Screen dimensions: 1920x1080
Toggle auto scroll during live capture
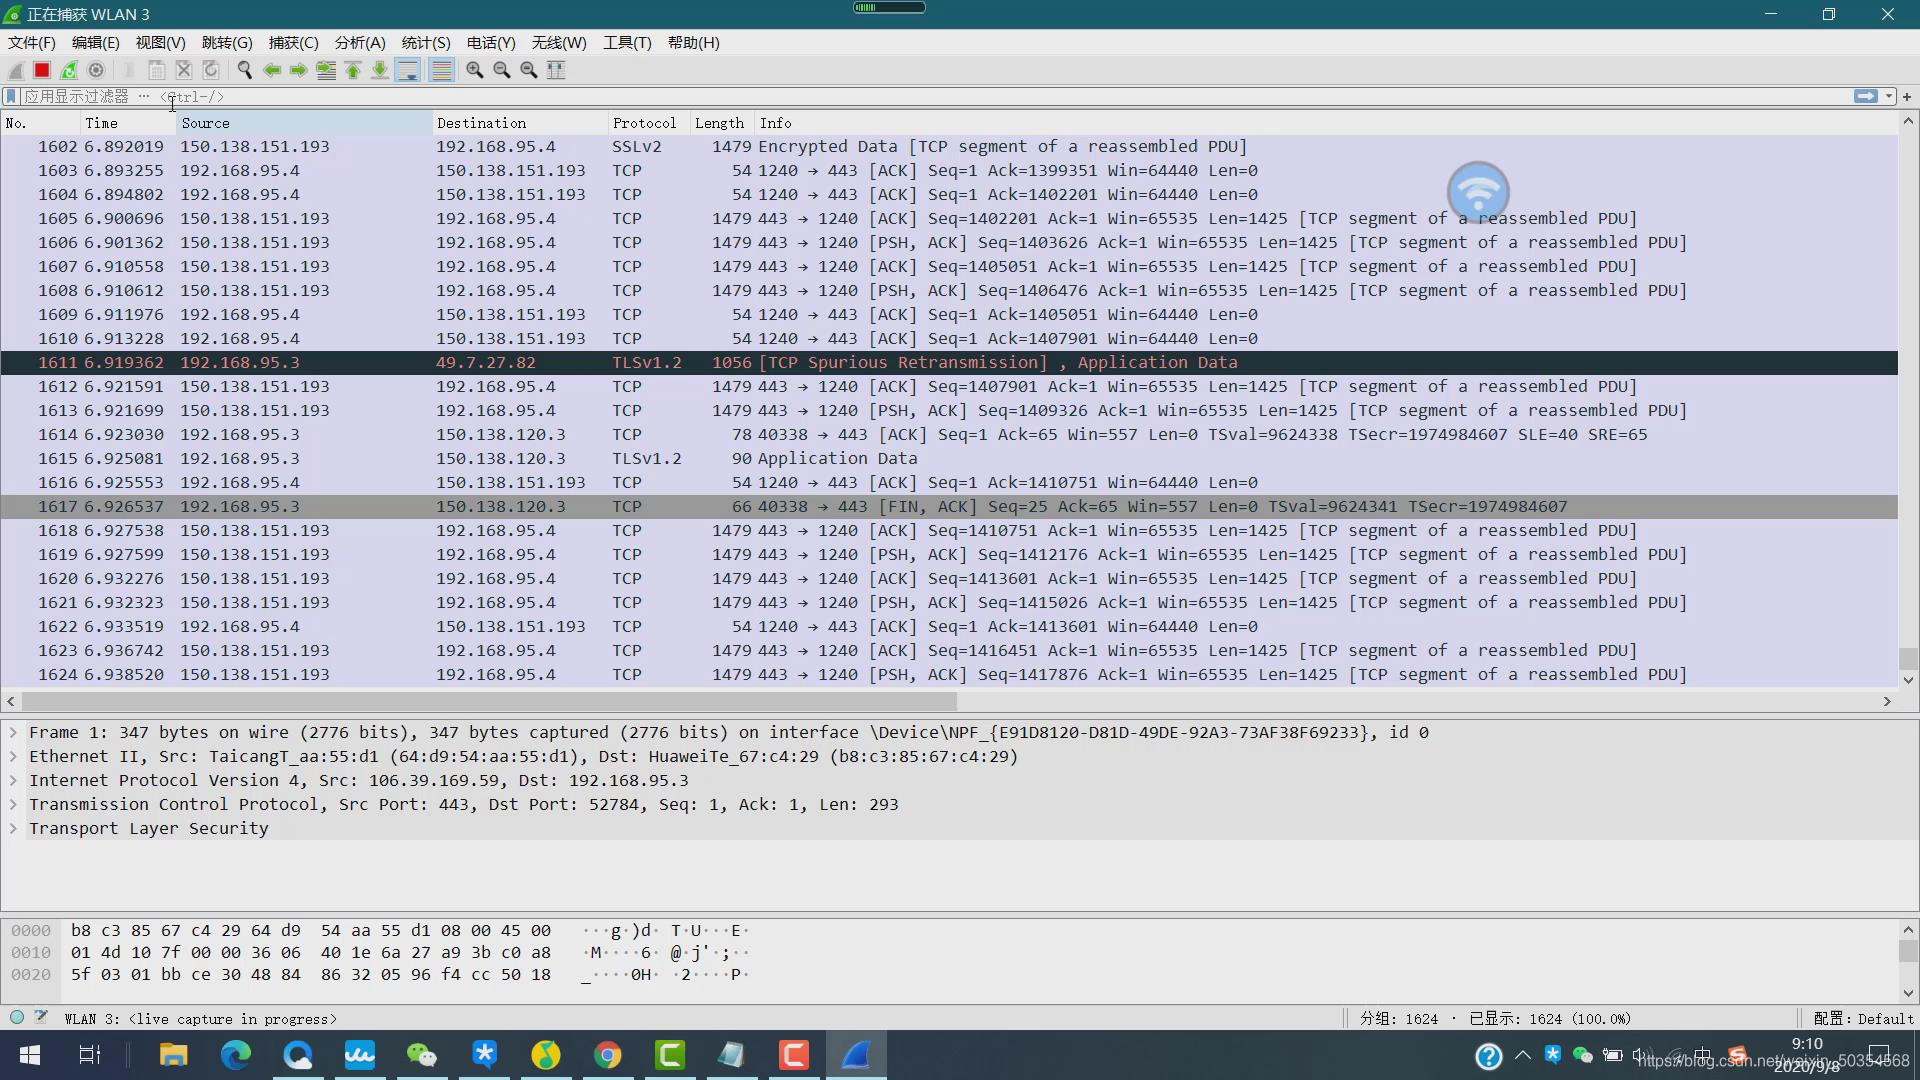click(x=408, y=70)
